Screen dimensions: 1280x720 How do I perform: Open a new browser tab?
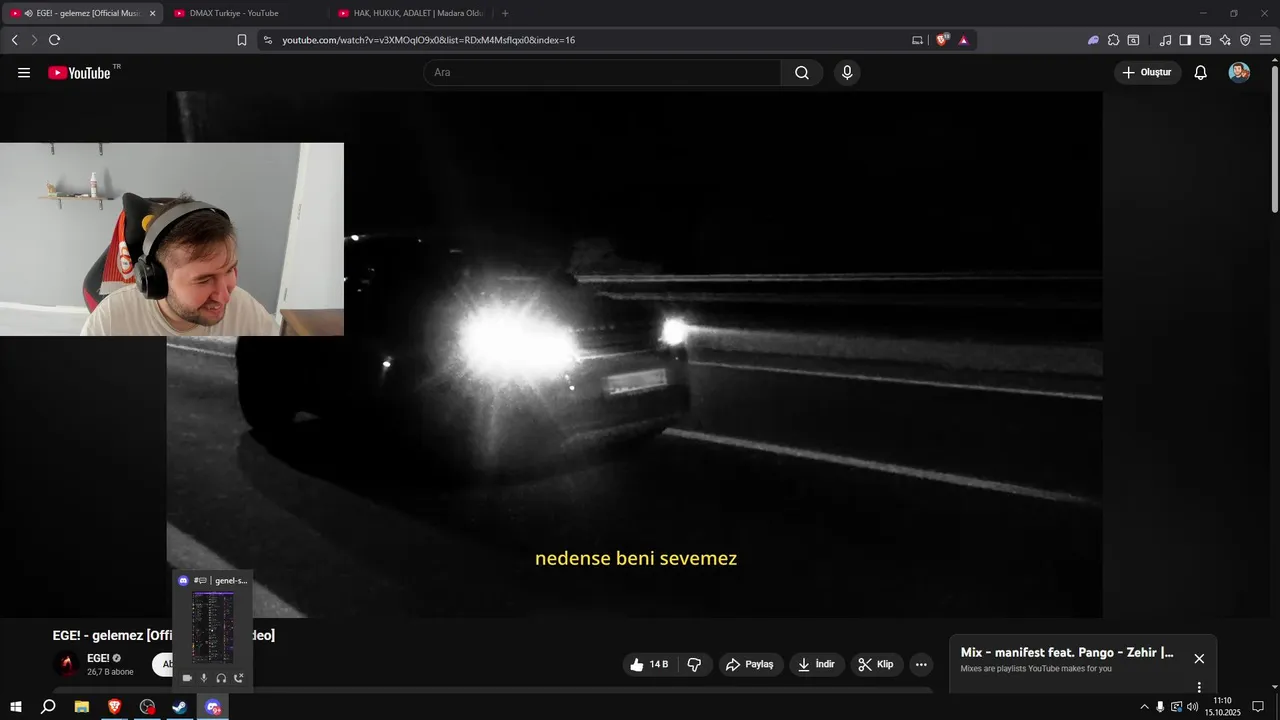click(505, 13)
